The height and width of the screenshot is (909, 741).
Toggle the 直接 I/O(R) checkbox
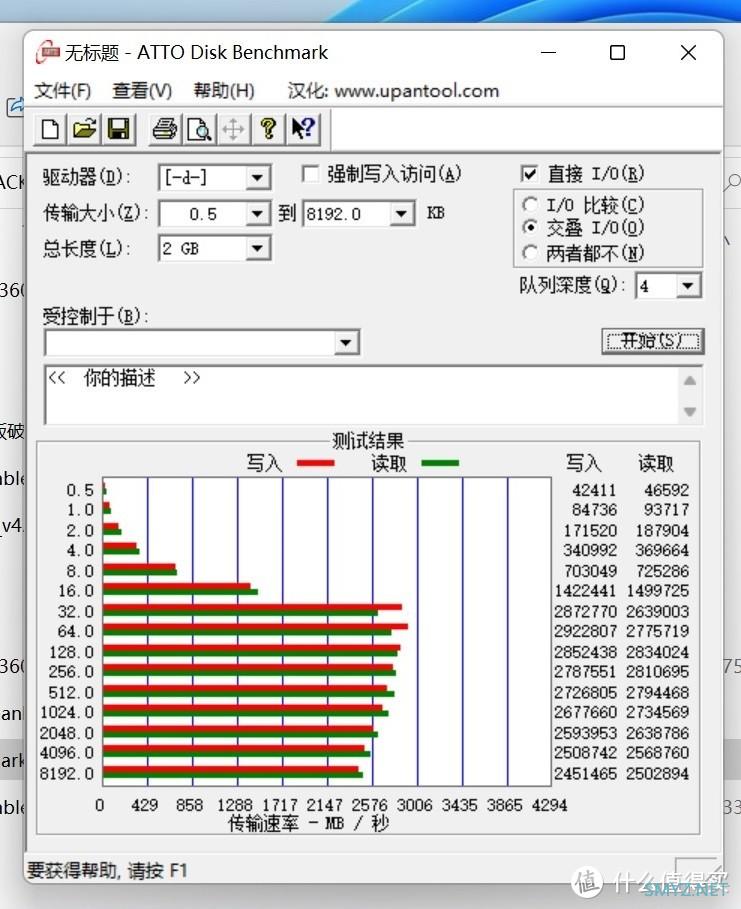(529, 174)
